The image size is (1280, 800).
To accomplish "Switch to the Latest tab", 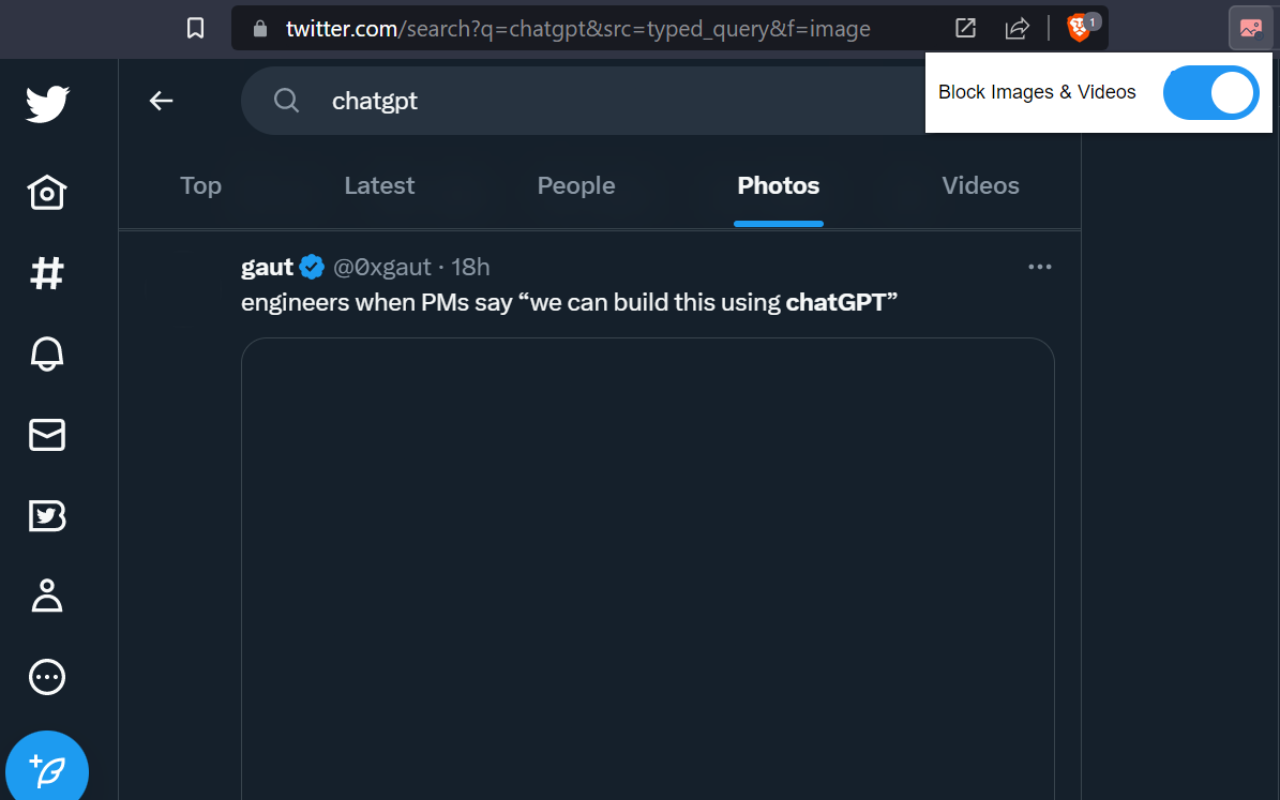I will (379, 185).
